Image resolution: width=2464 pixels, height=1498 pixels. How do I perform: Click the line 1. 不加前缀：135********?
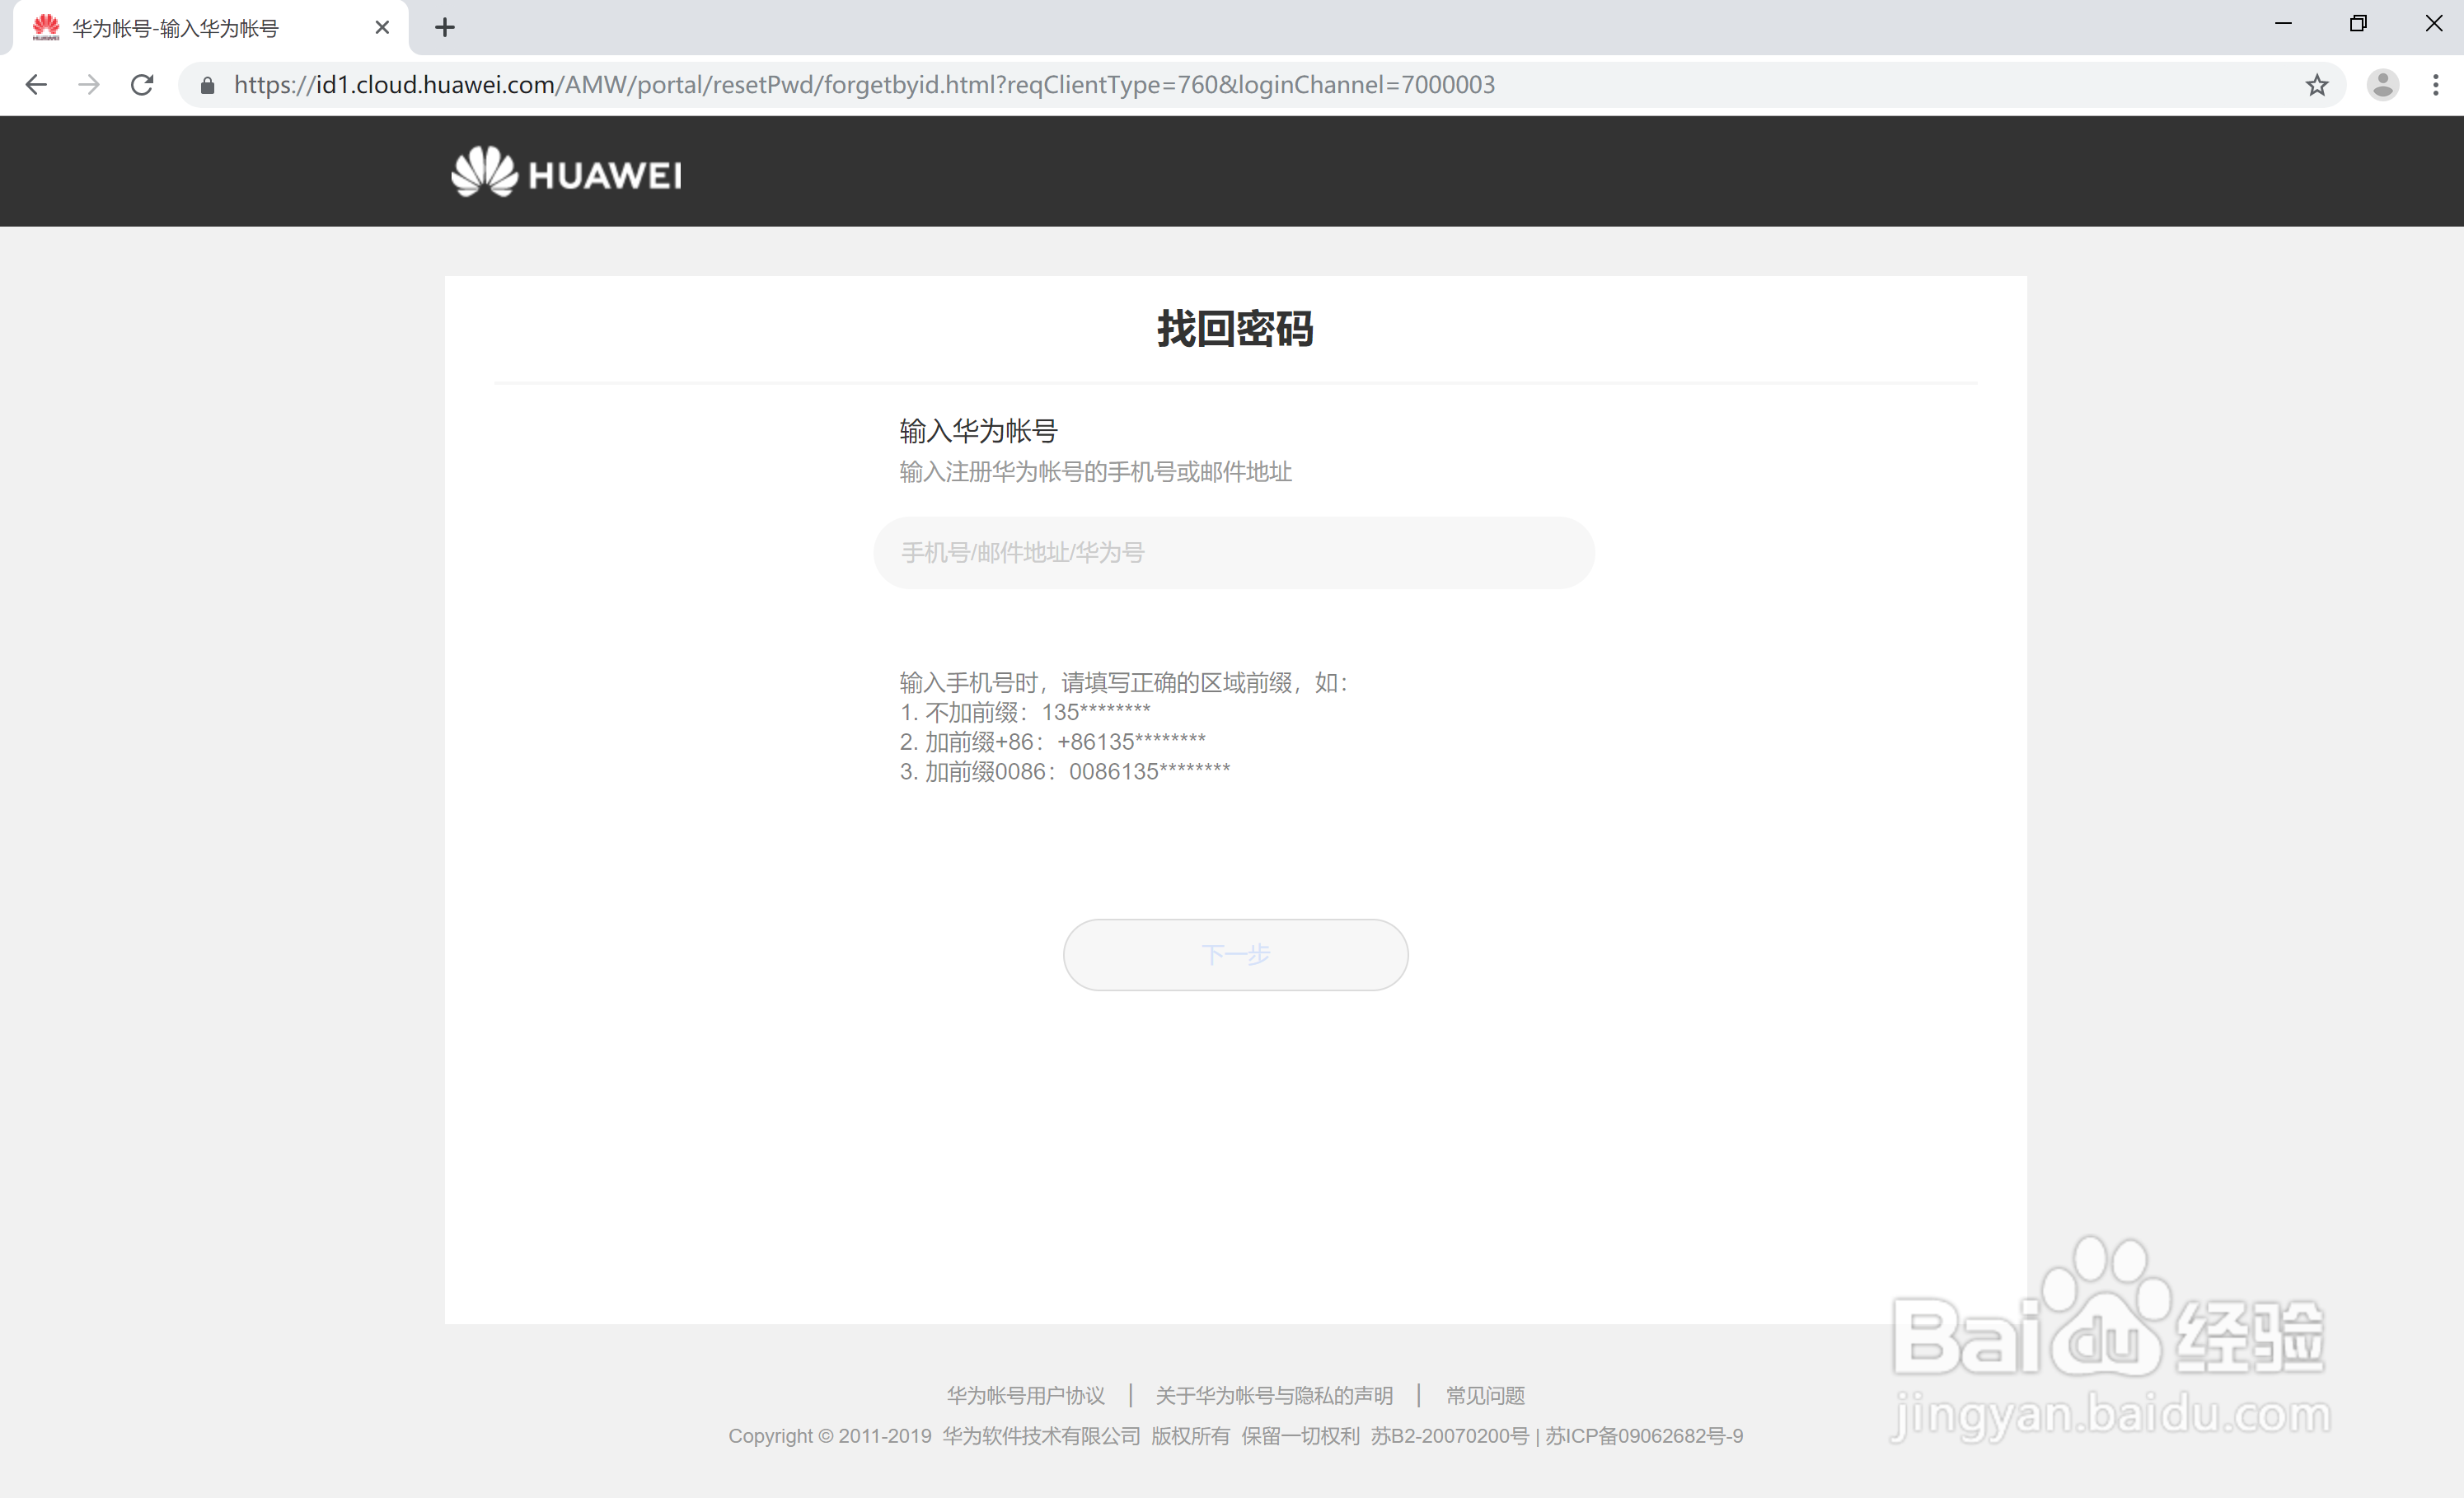pyautogui.click(x=1024, y=712)
